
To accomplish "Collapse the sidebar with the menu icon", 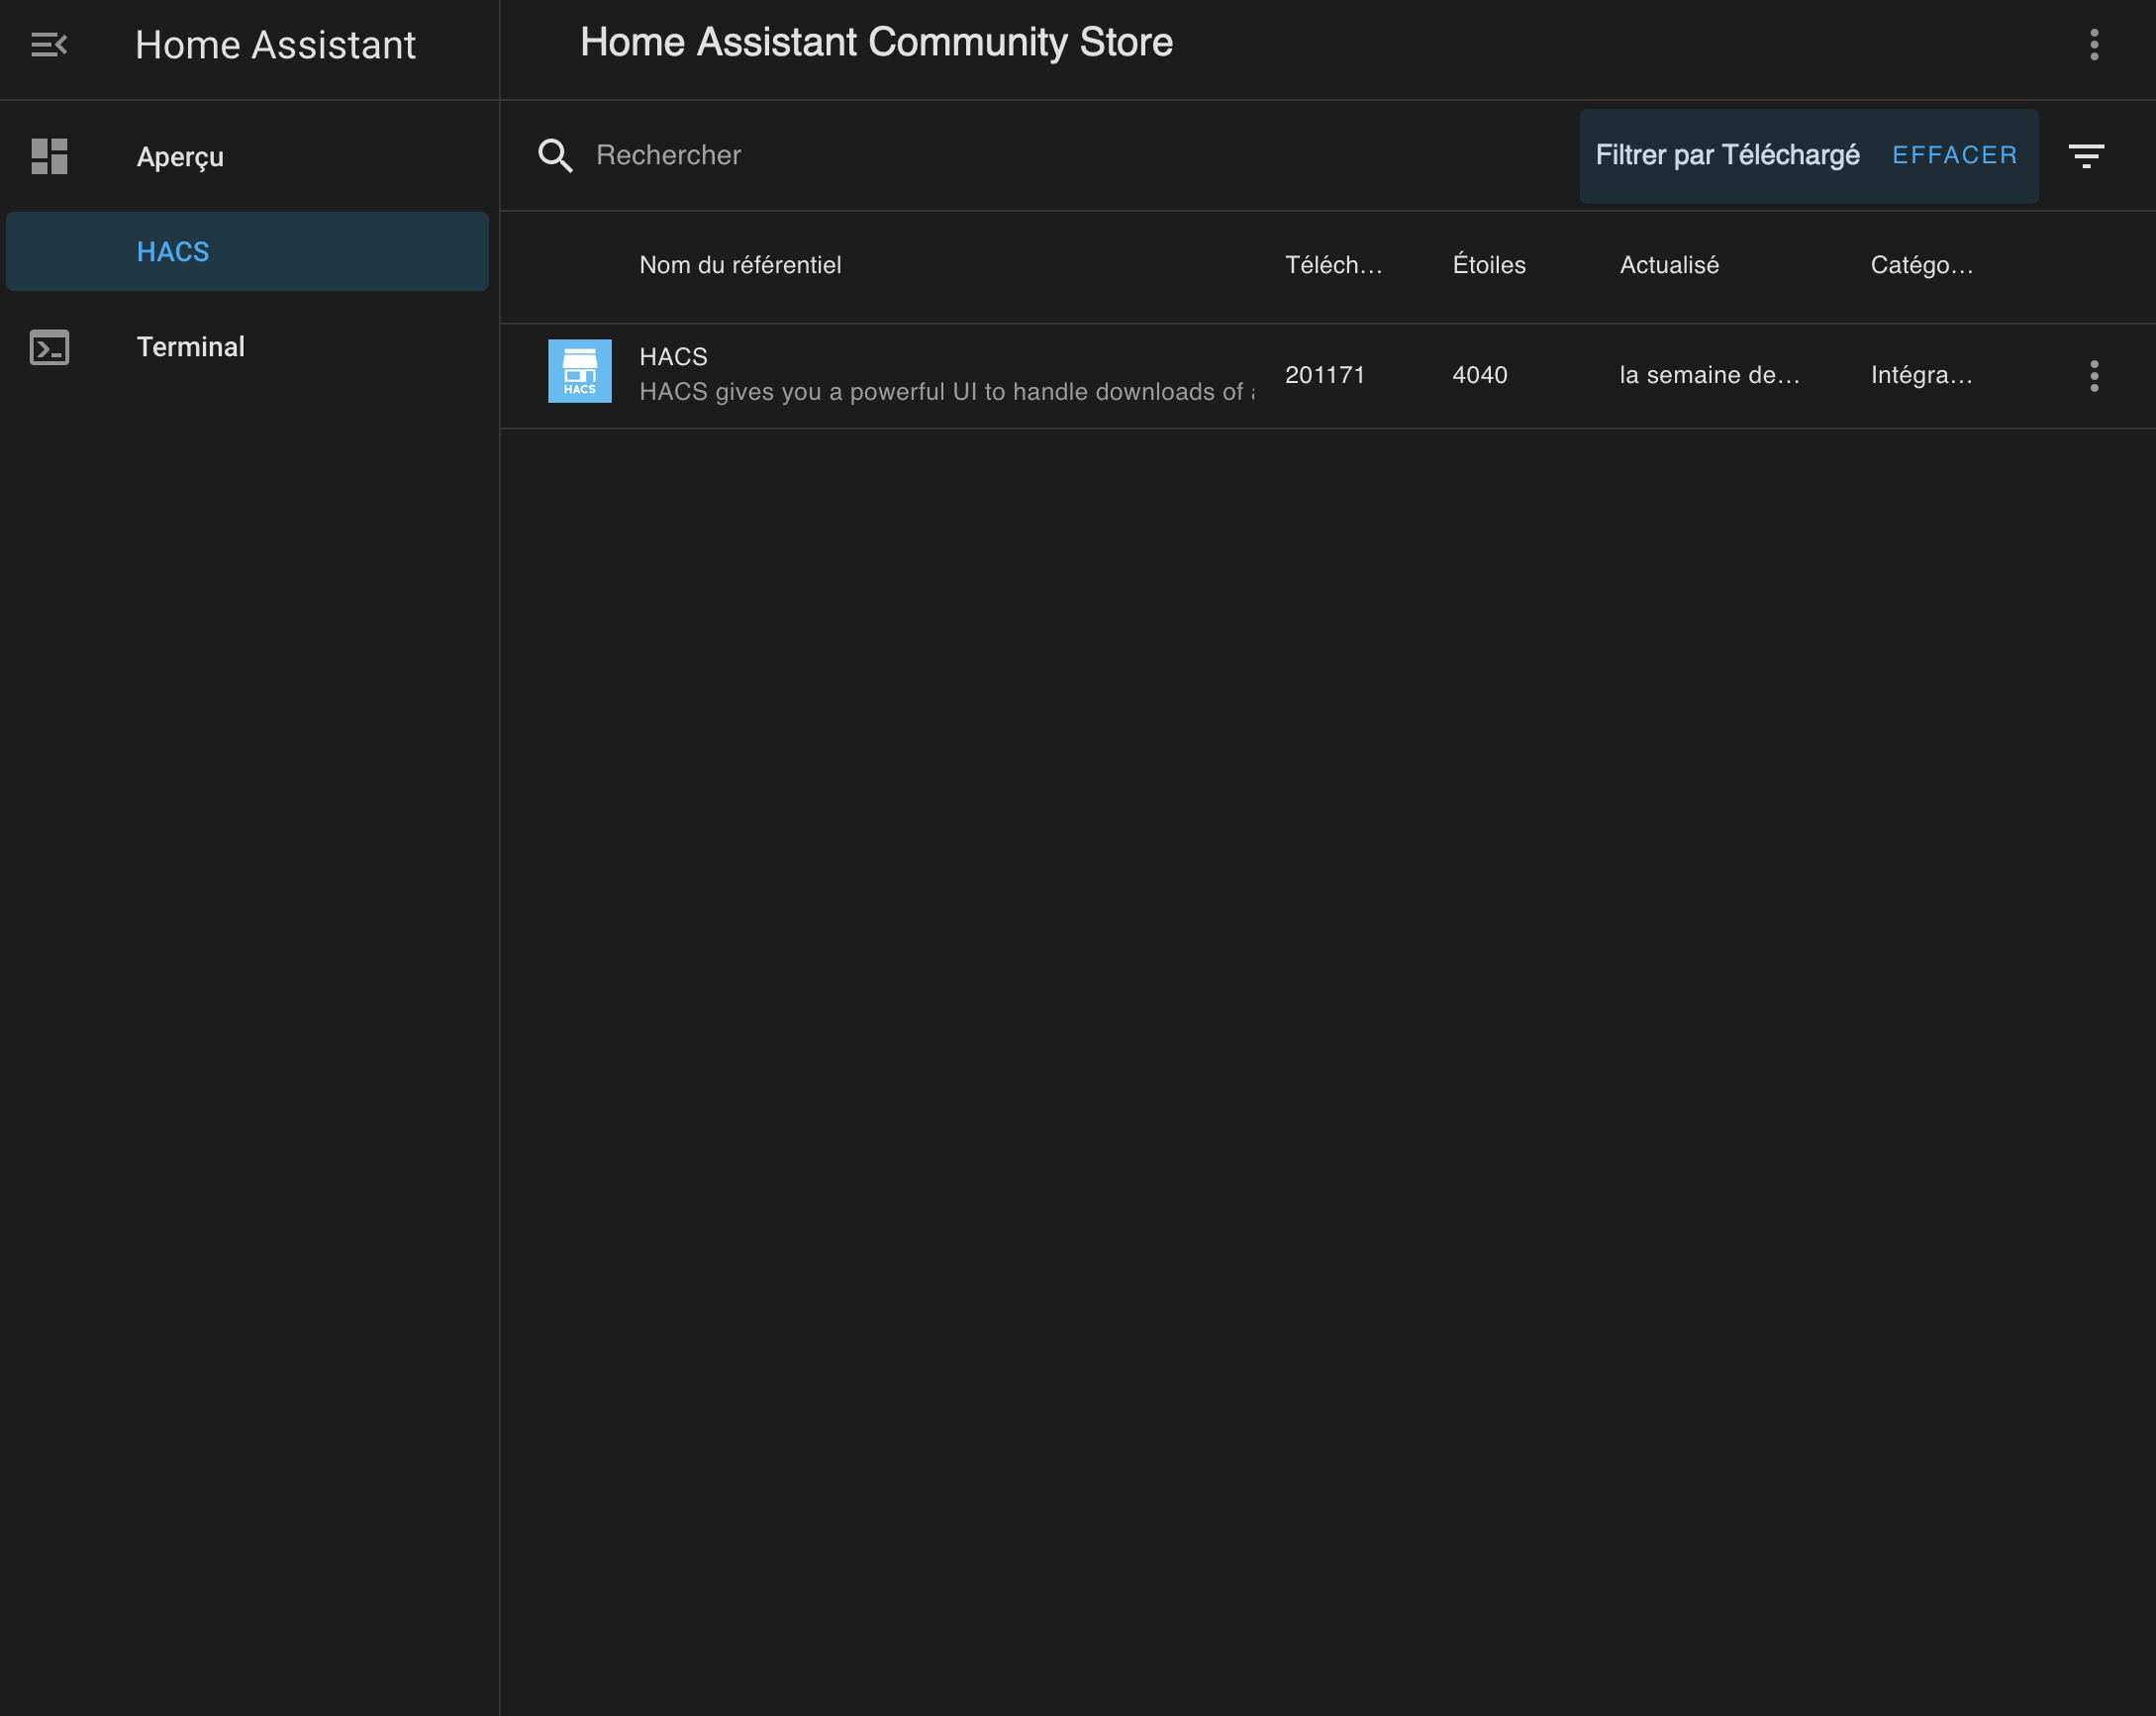I will [48, 45].
